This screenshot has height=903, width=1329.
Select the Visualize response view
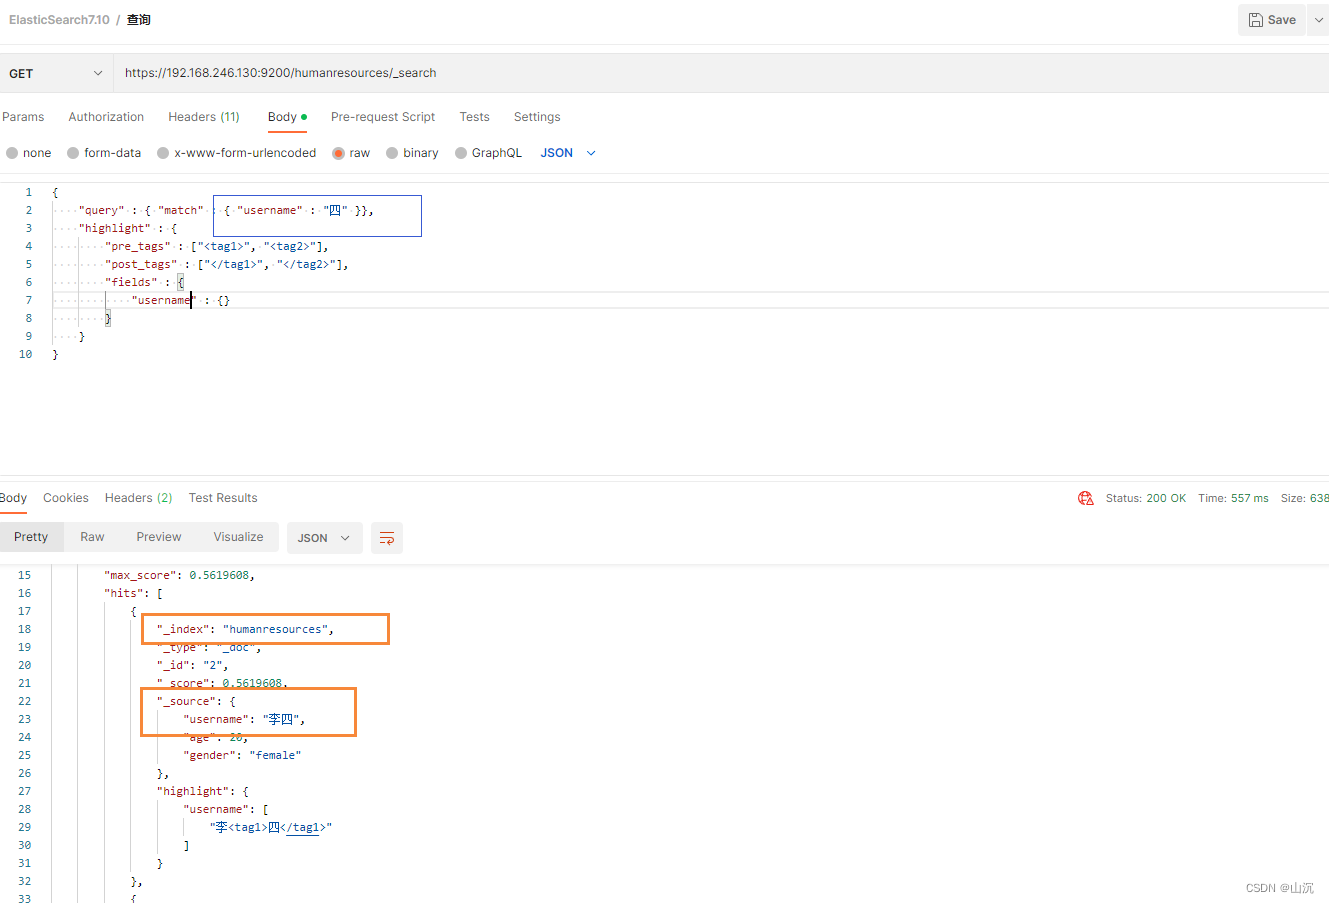coord(238,537)
